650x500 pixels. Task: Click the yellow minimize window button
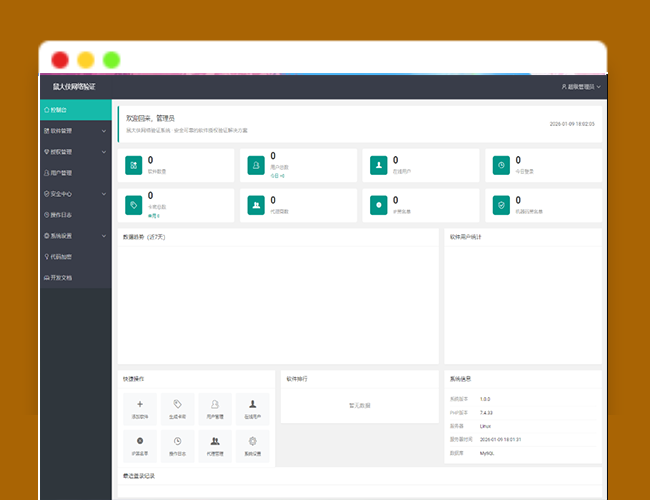[86, 60]
